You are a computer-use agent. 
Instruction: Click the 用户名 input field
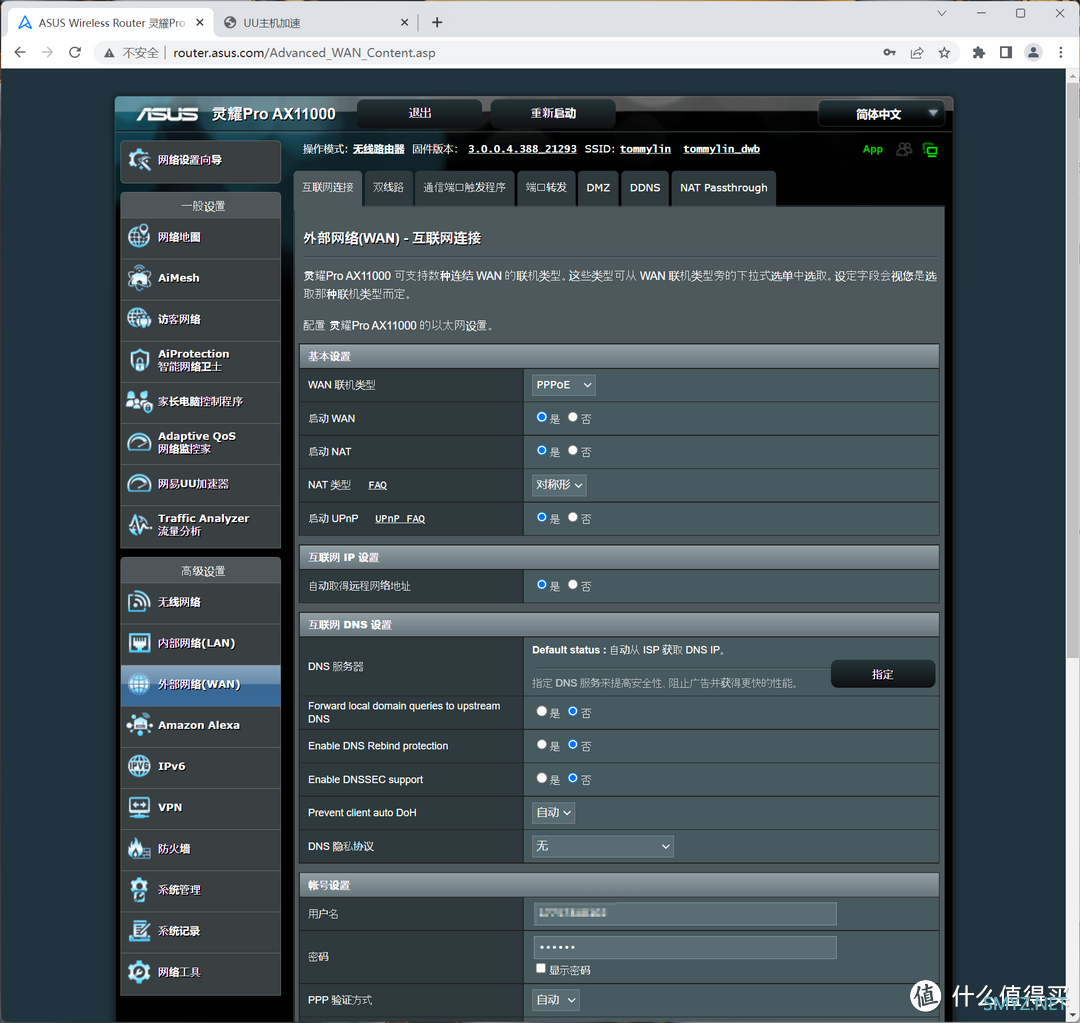(685, 913)
